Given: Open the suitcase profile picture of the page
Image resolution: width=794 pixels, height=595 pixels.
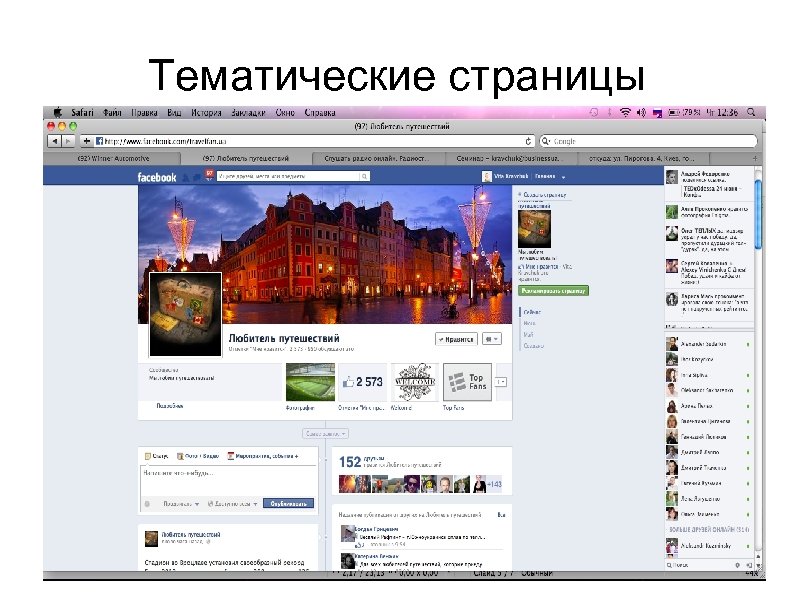Looking at the screenshot, I should point(185,314).
